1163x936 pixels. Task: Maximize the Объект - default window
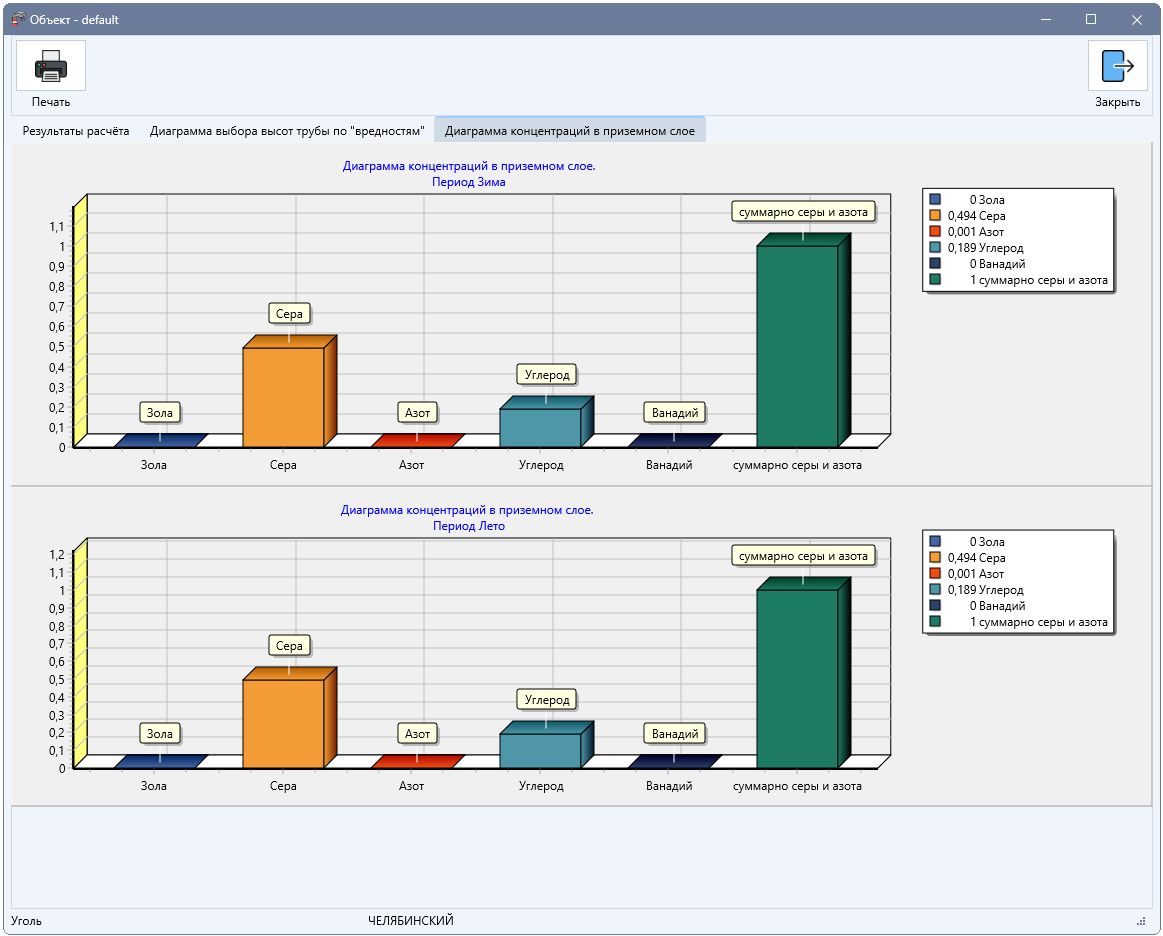[x=1091, y=19]
